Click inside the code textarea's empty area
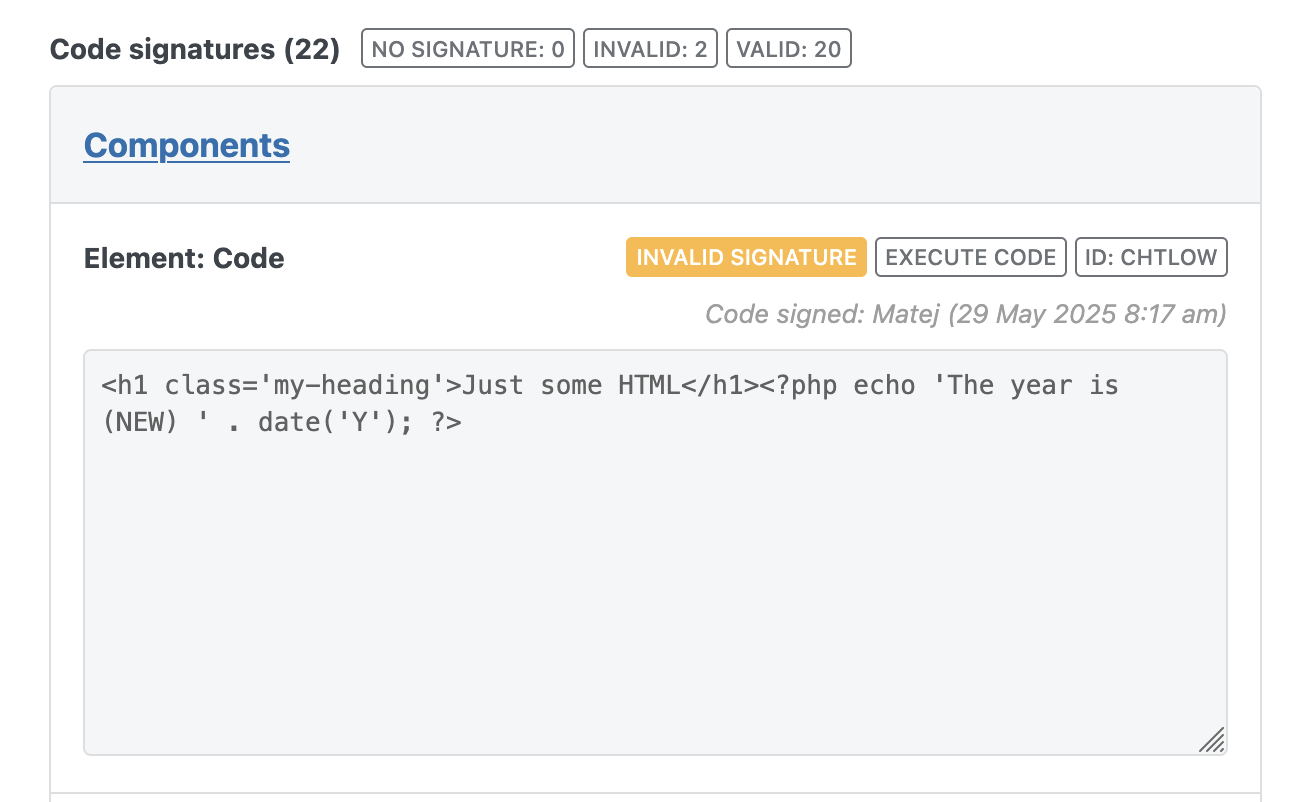1310x802 pixels. [x=655, y=590]
